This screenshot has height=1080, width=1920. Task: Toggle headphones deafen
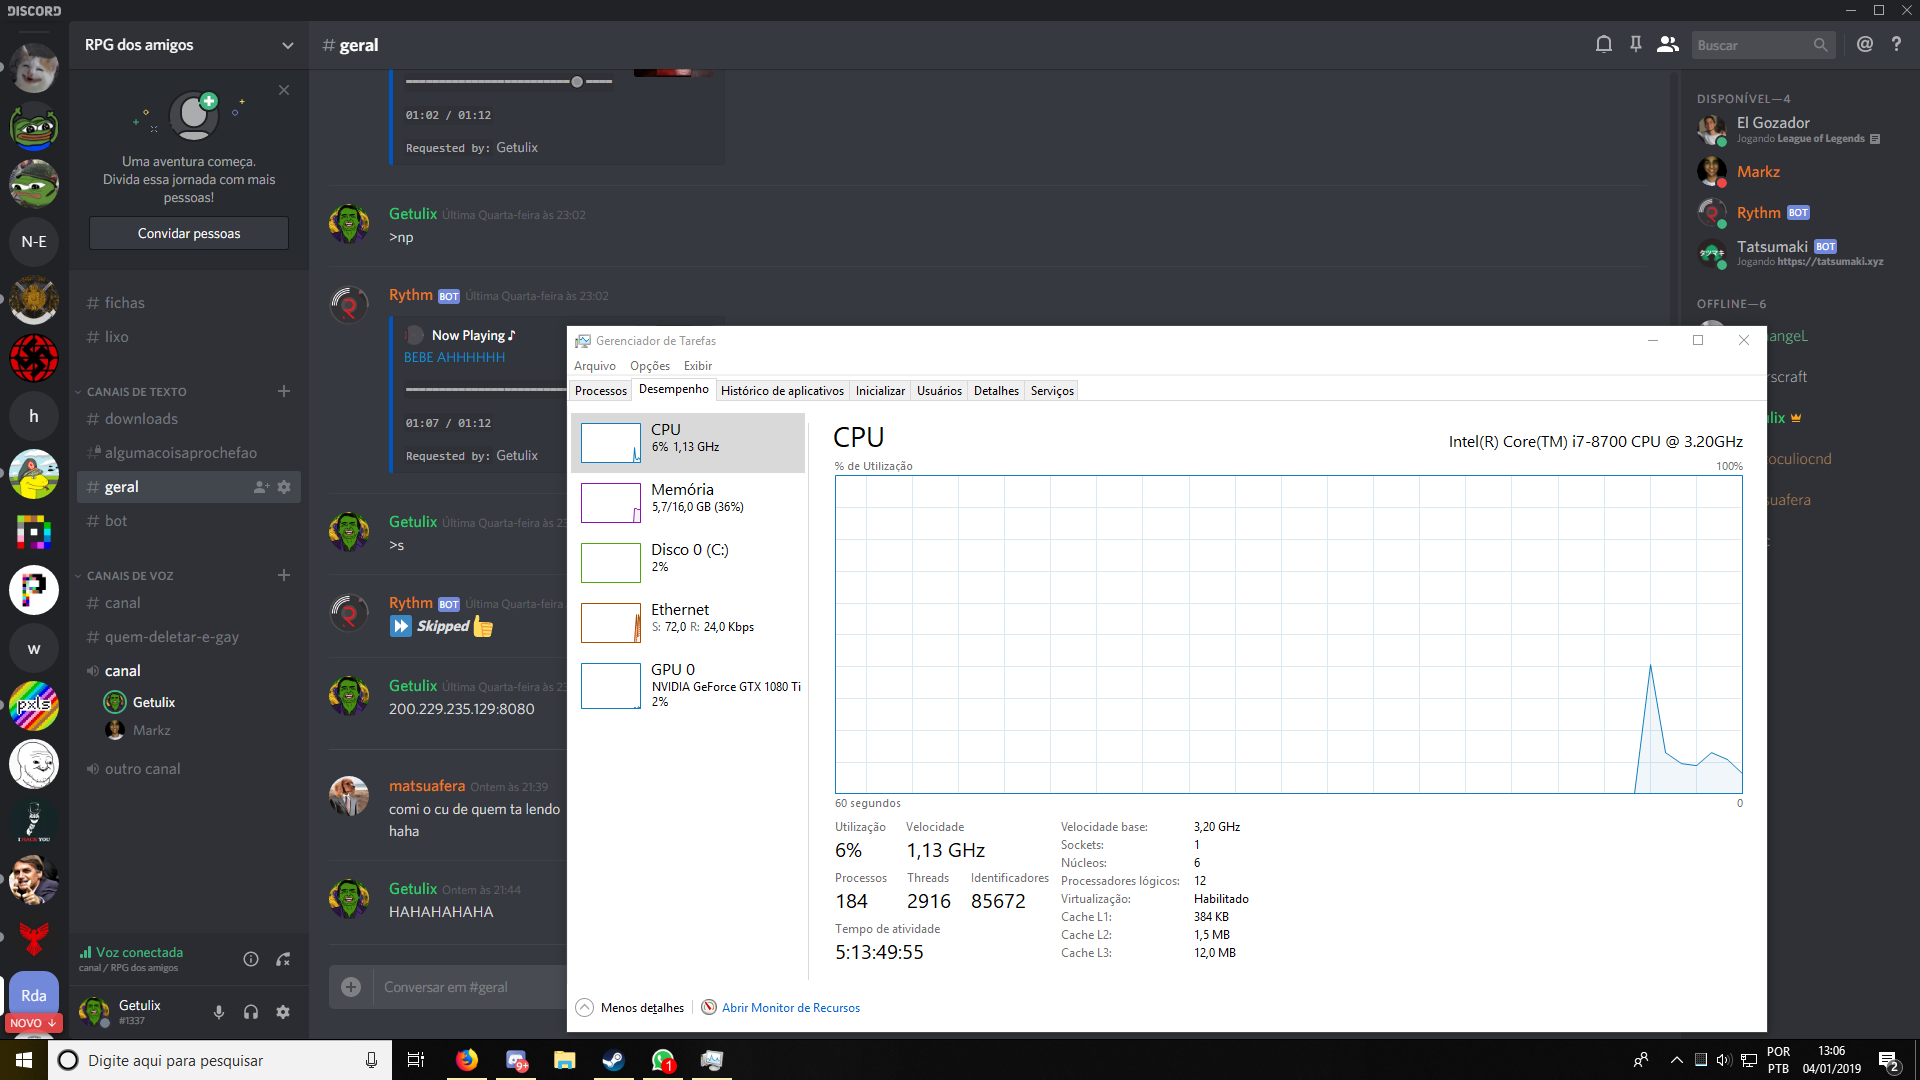click(x=251, y=1012)
